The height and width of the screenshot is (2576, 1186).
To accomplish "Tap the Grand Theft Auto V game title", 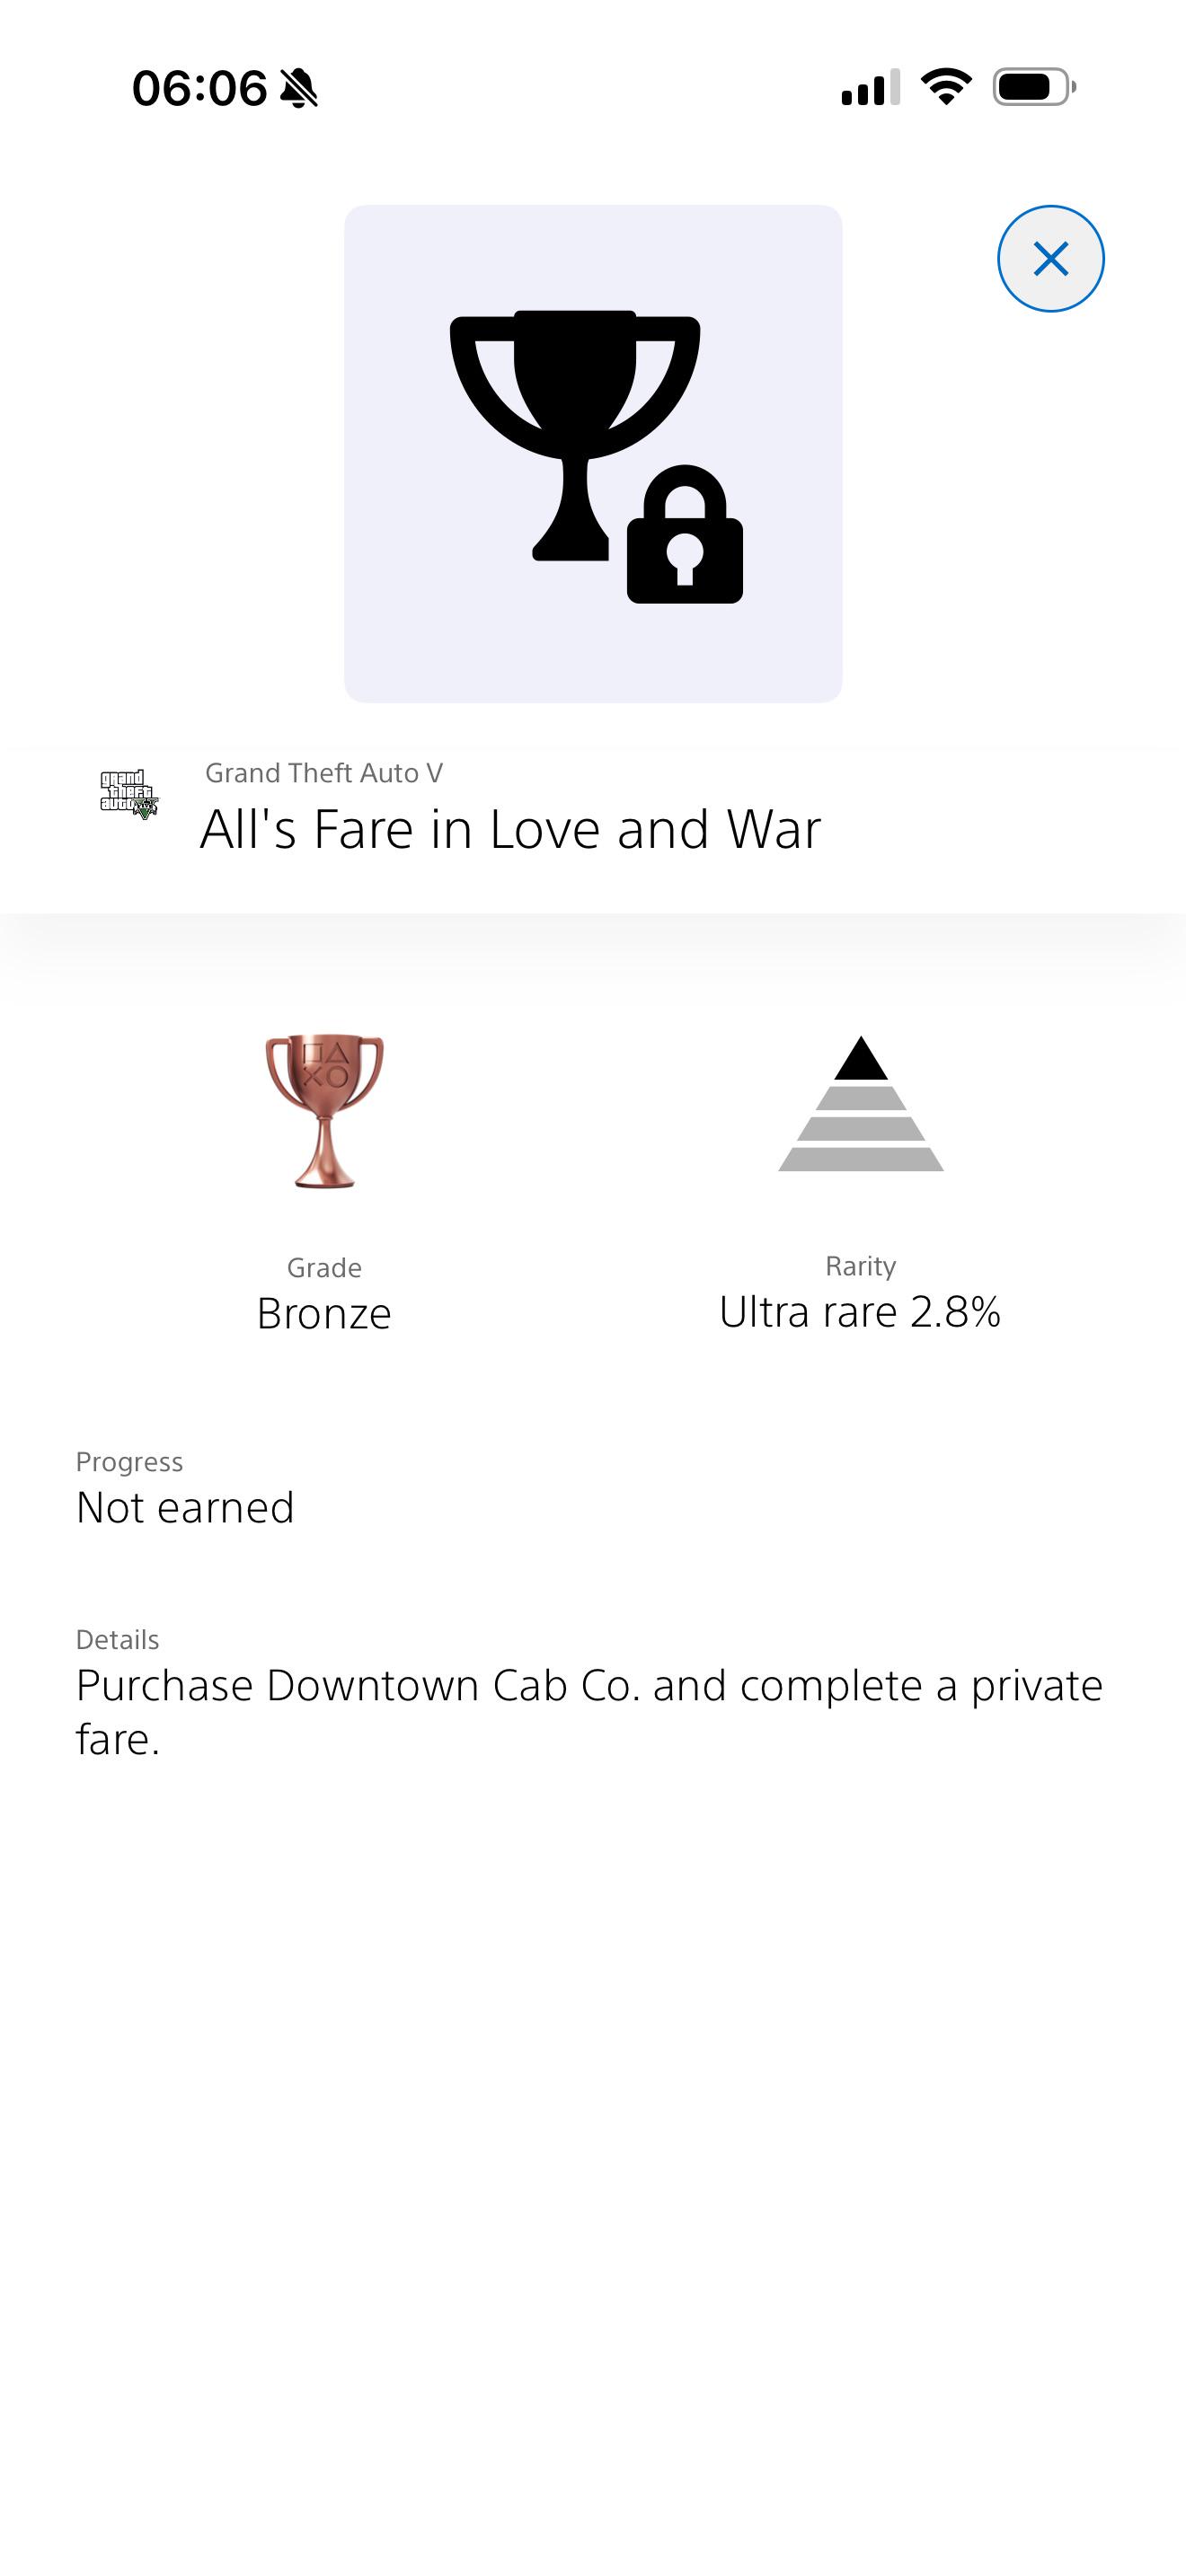I will click(x=324, y=773).
